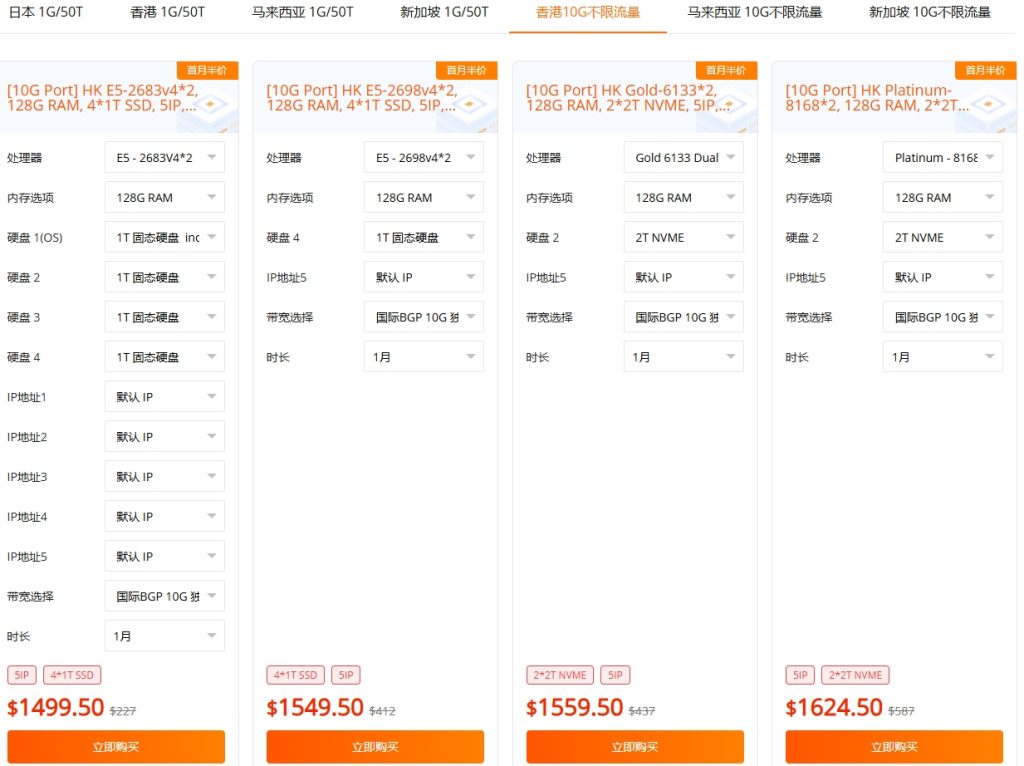The height and width of the screenshot is (766, 1024).
Task: Click the 2*2T NVME tag in Gold-6133 card
Action: (560, 675)
